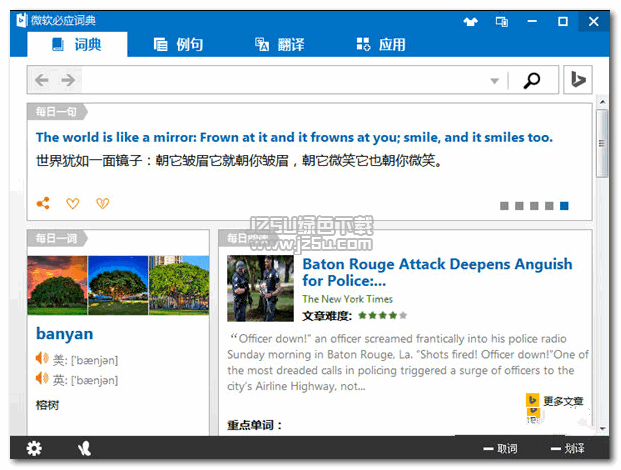The height and width of the screenshot is (470, 621).
Task: Switch to mini window mode icon
Action: [502, 21]
